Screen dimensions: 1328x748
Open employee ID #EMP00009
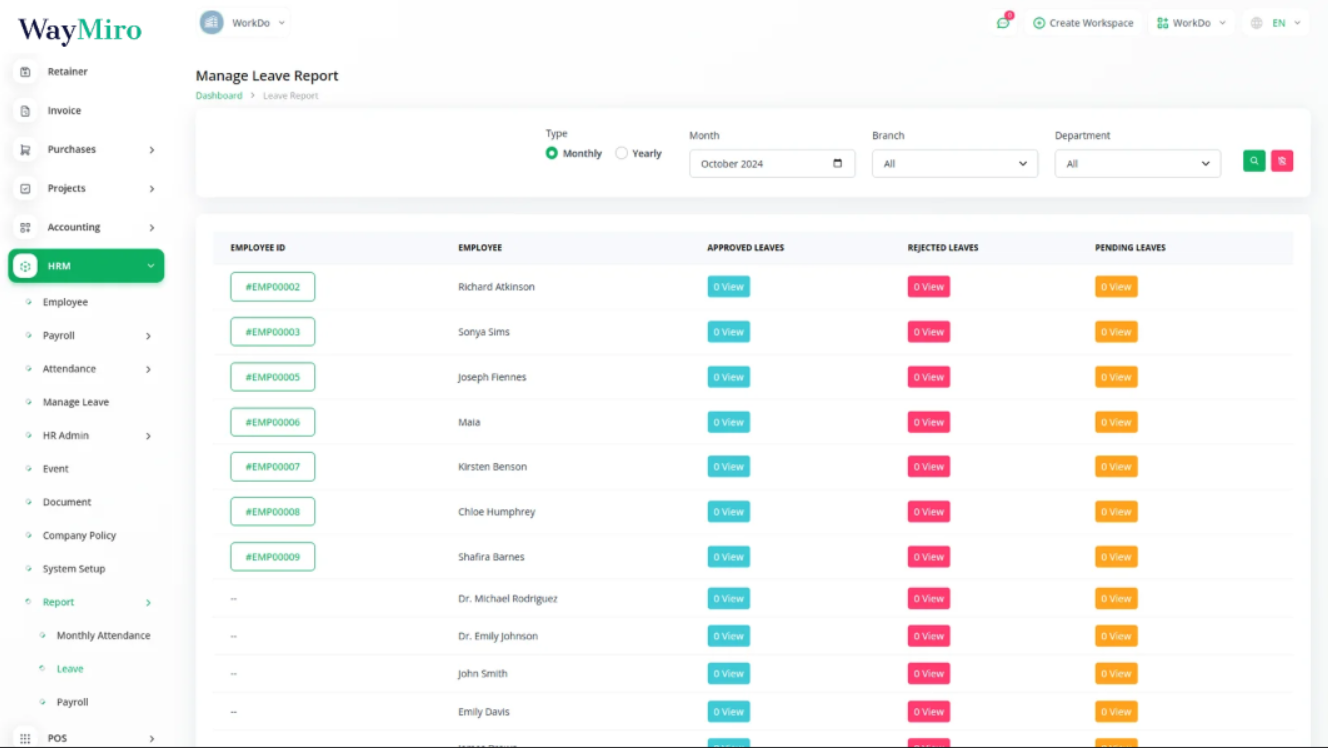273,557
